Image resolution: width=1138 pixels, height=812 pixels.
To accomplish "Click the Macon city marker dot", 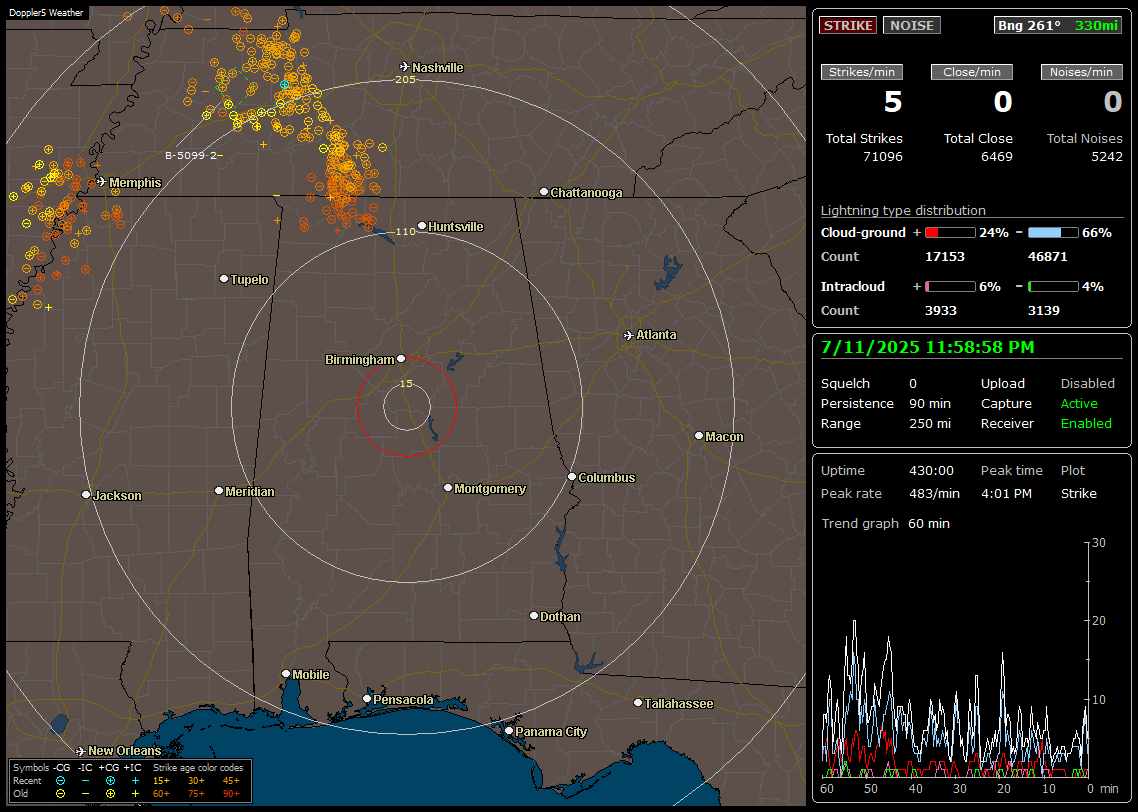I will point(699,436).
